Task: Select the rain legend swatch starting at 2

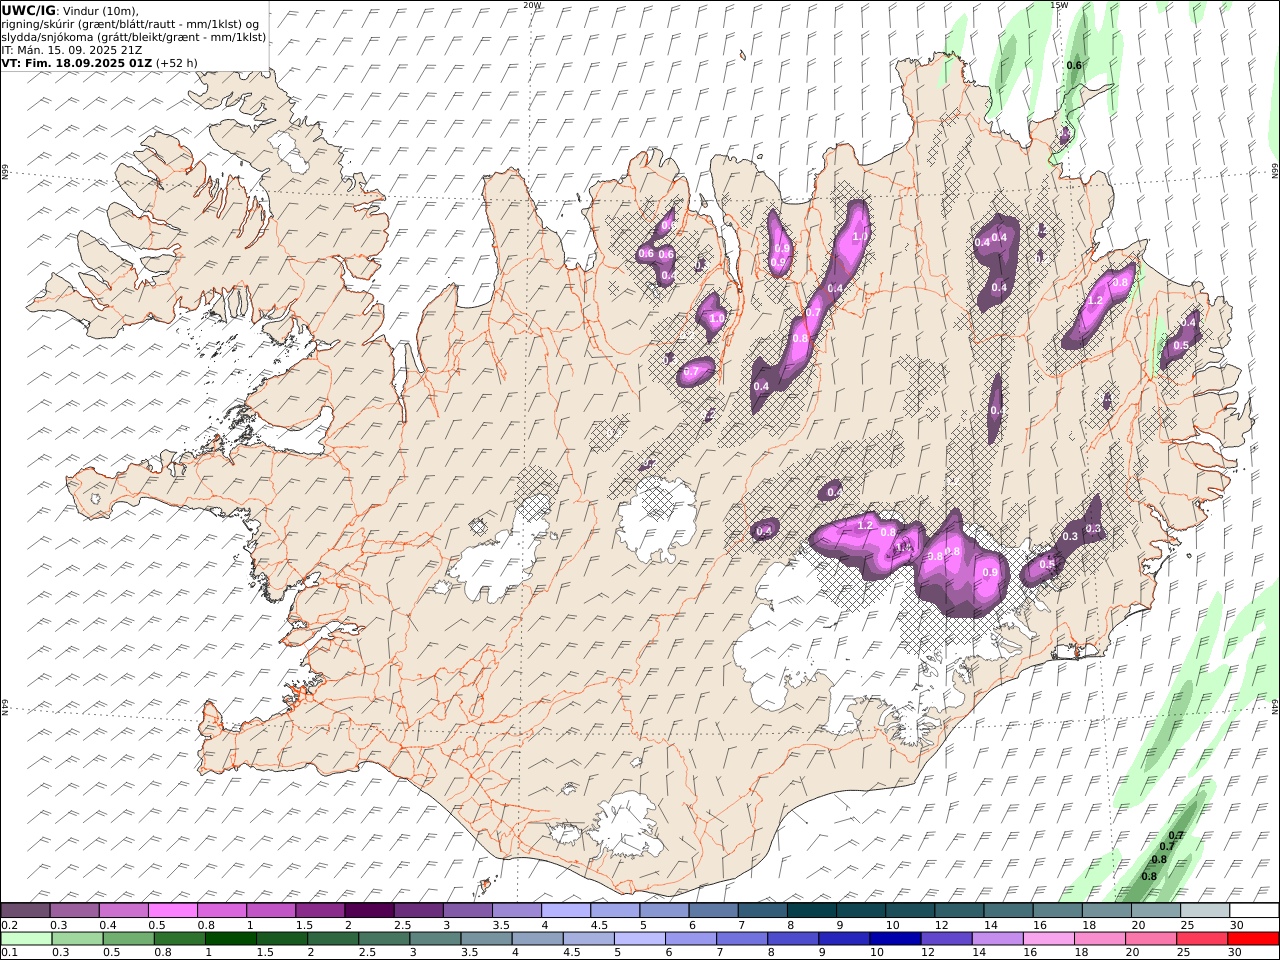Action: [x=333, y=939]
